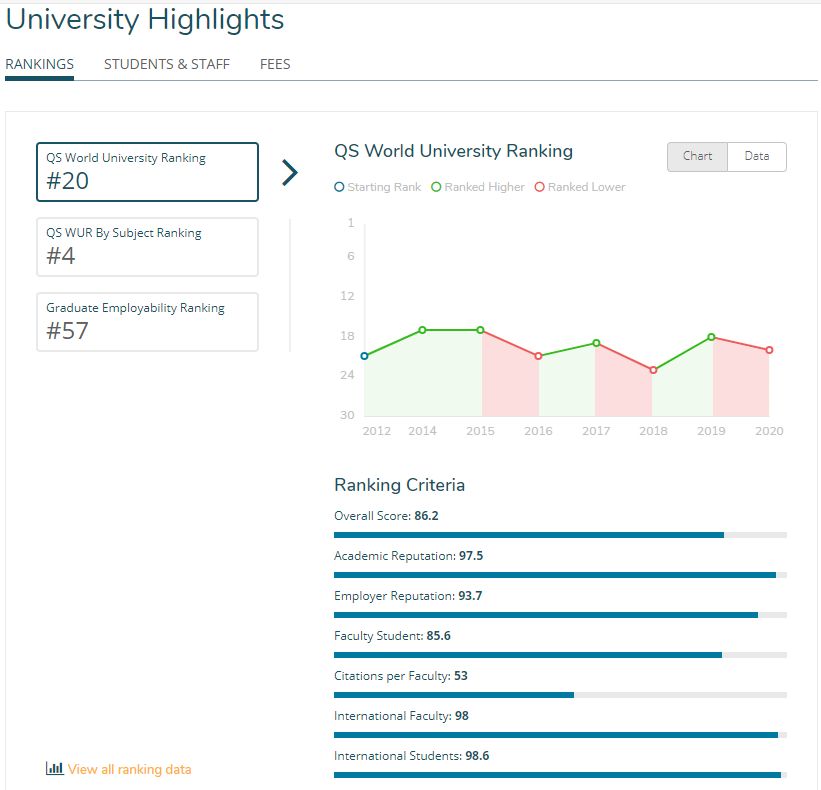Click the Overall Score progress bar
The image size is (821, 790).
560,535
